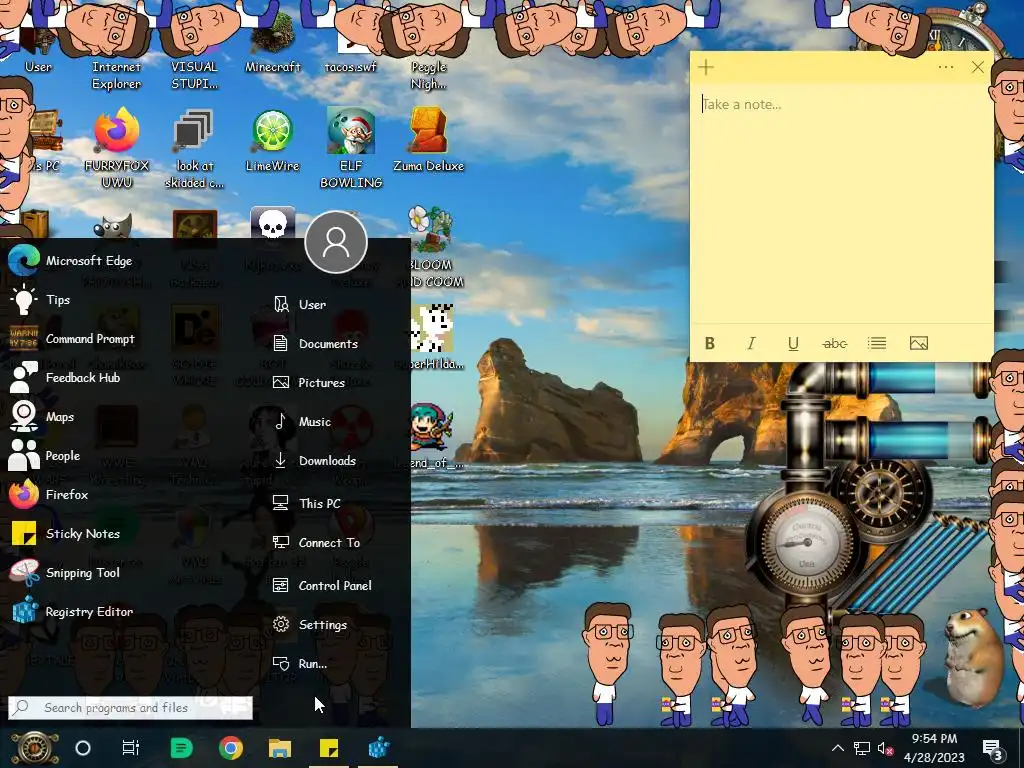Open the notification center icon
Image resolution: width=1024 pixels, height=768 pixels.
[992, 750]
